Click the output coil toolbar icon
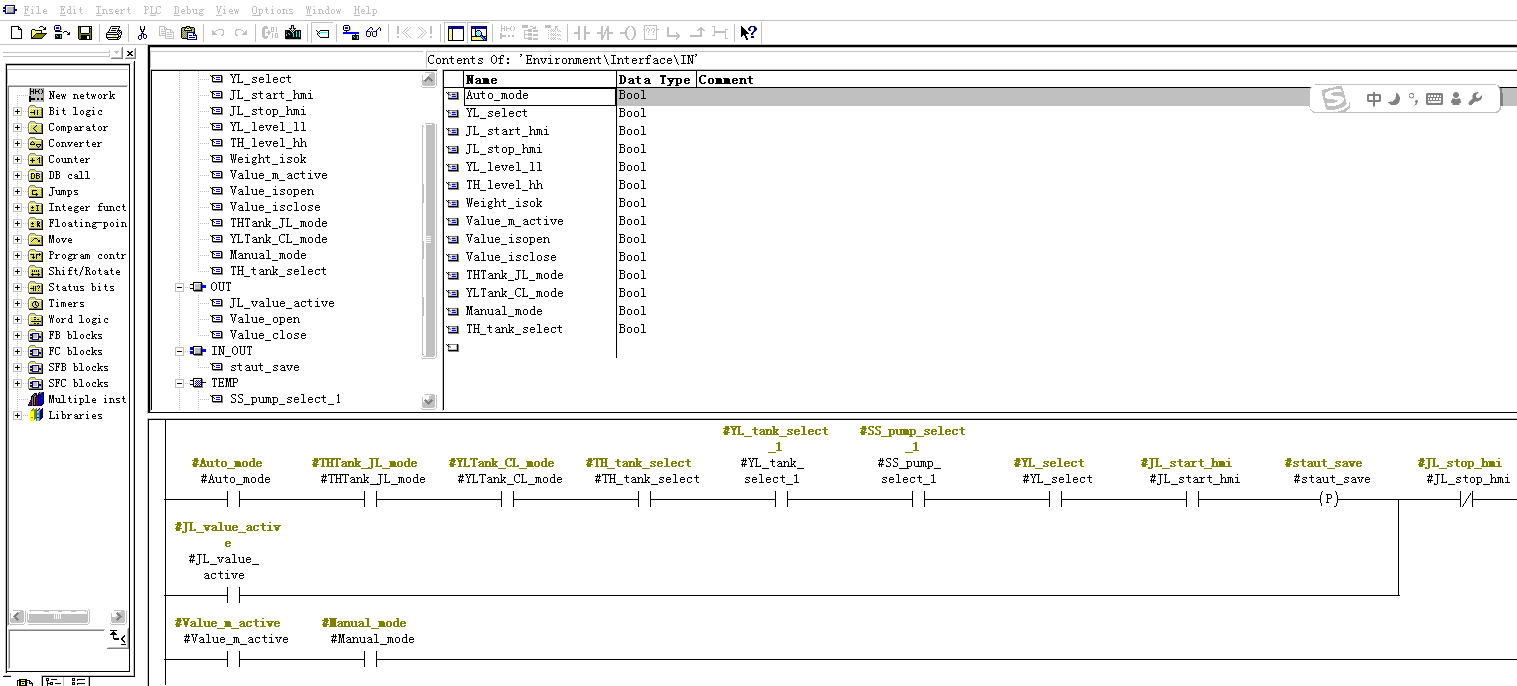 [x=628, y=33]
